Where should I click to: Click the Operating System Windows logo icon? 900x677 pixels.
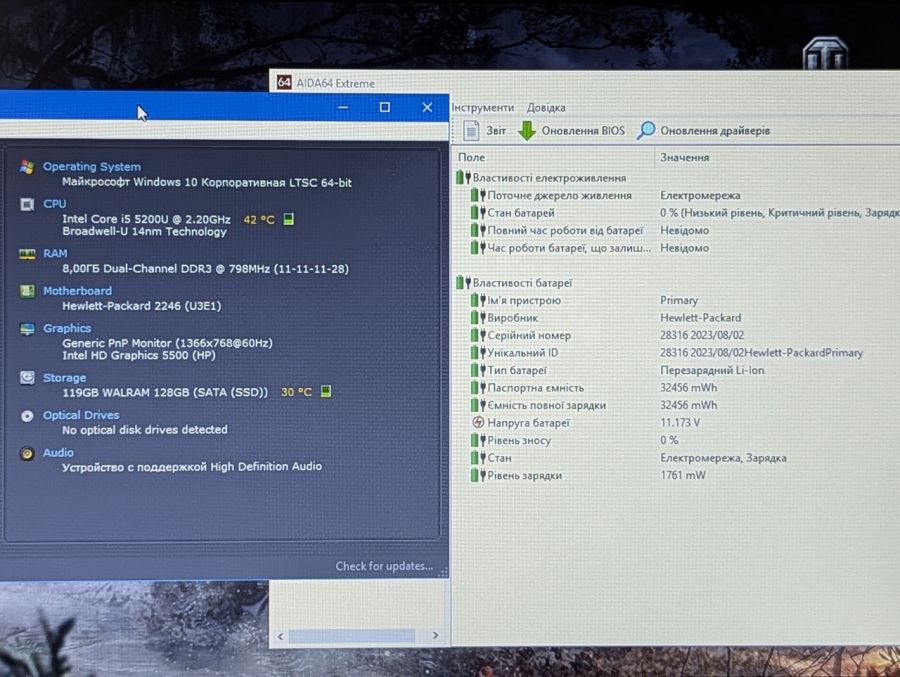[26, 167]
